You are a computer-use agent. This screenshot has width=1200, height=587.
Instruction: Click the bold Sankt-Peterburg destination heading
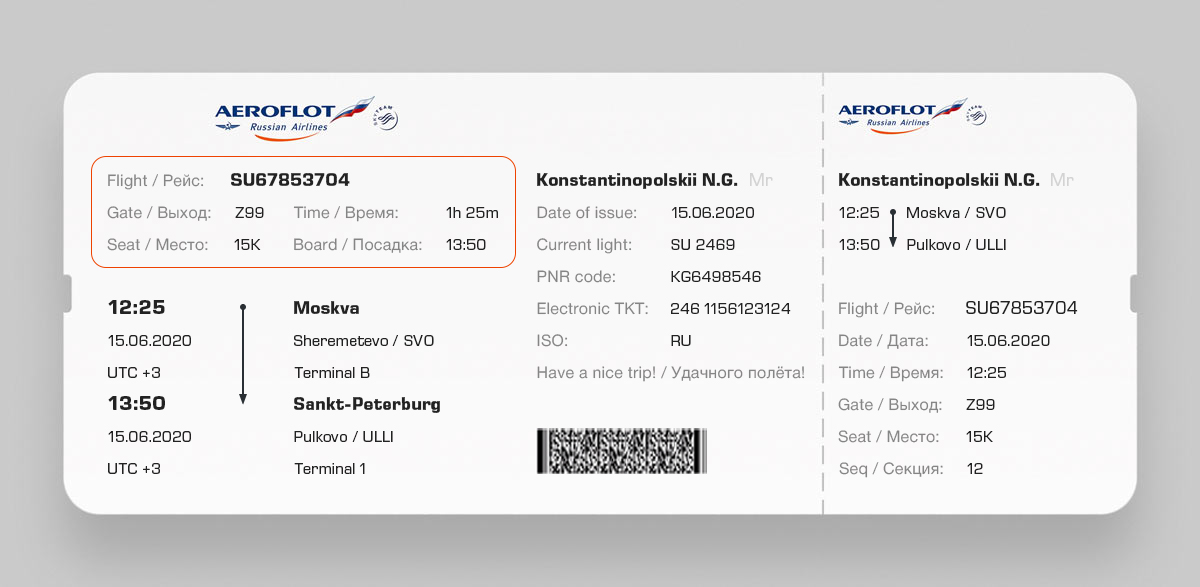pos(366,404)
